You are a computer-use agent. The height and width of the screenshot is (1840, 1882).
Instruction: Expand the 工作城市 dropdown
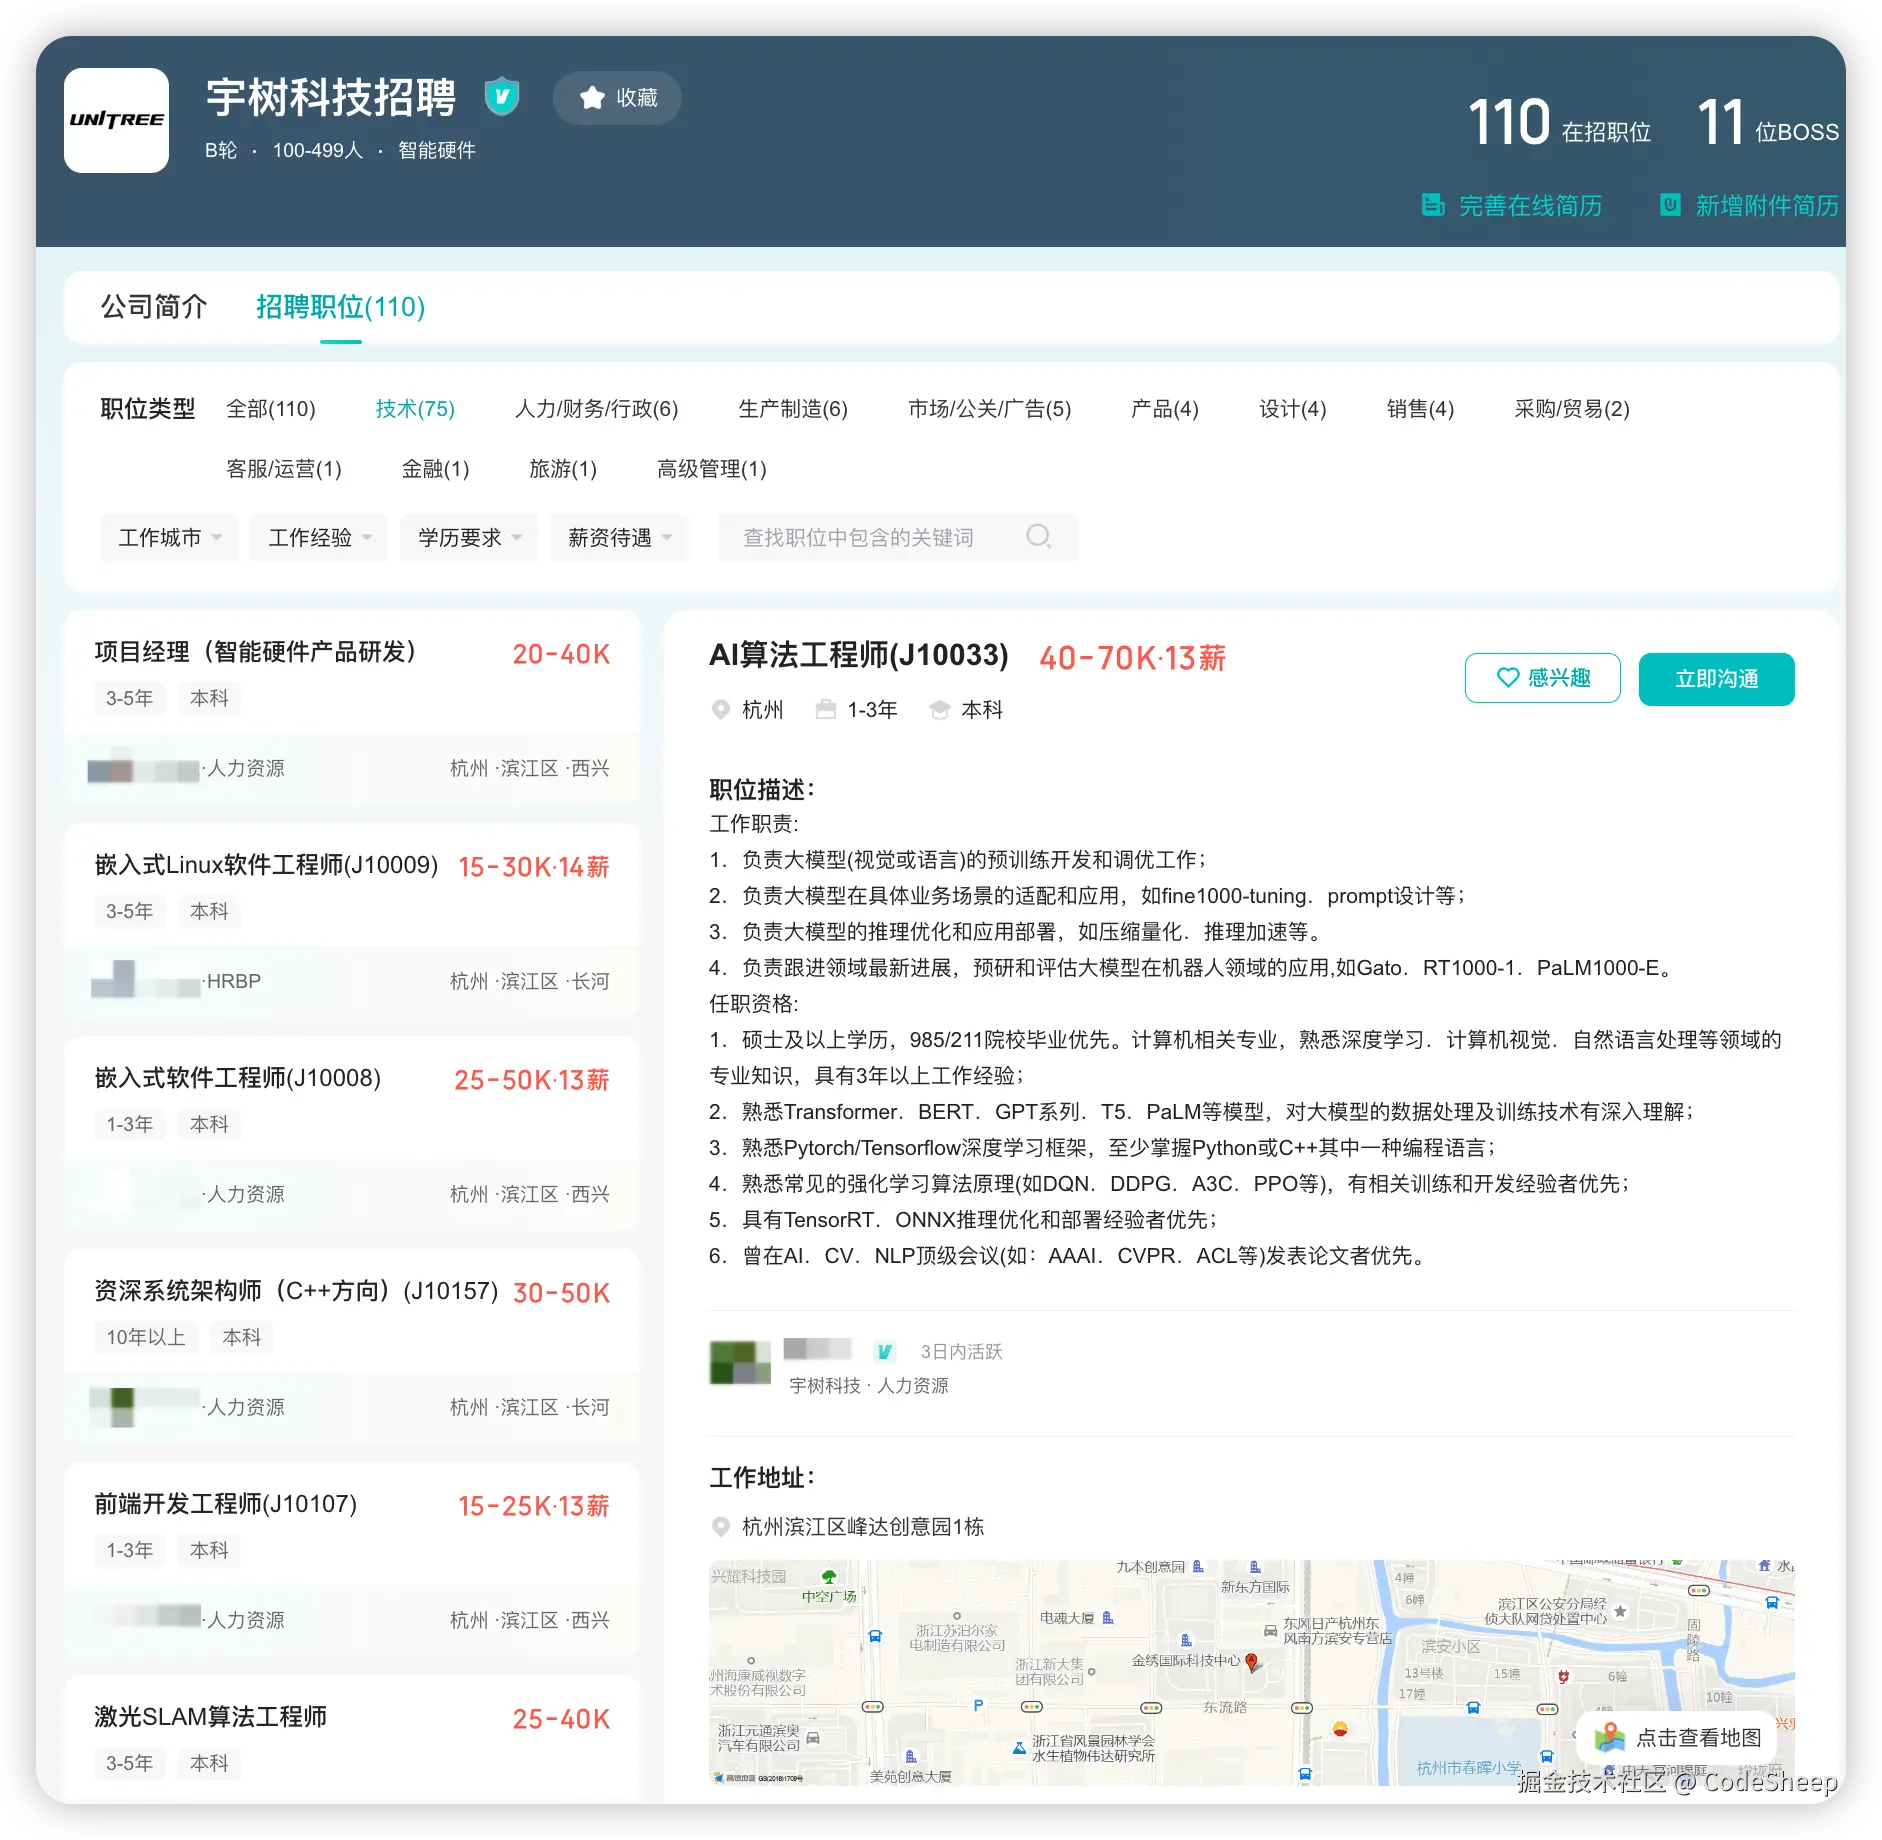coord(169,538)
